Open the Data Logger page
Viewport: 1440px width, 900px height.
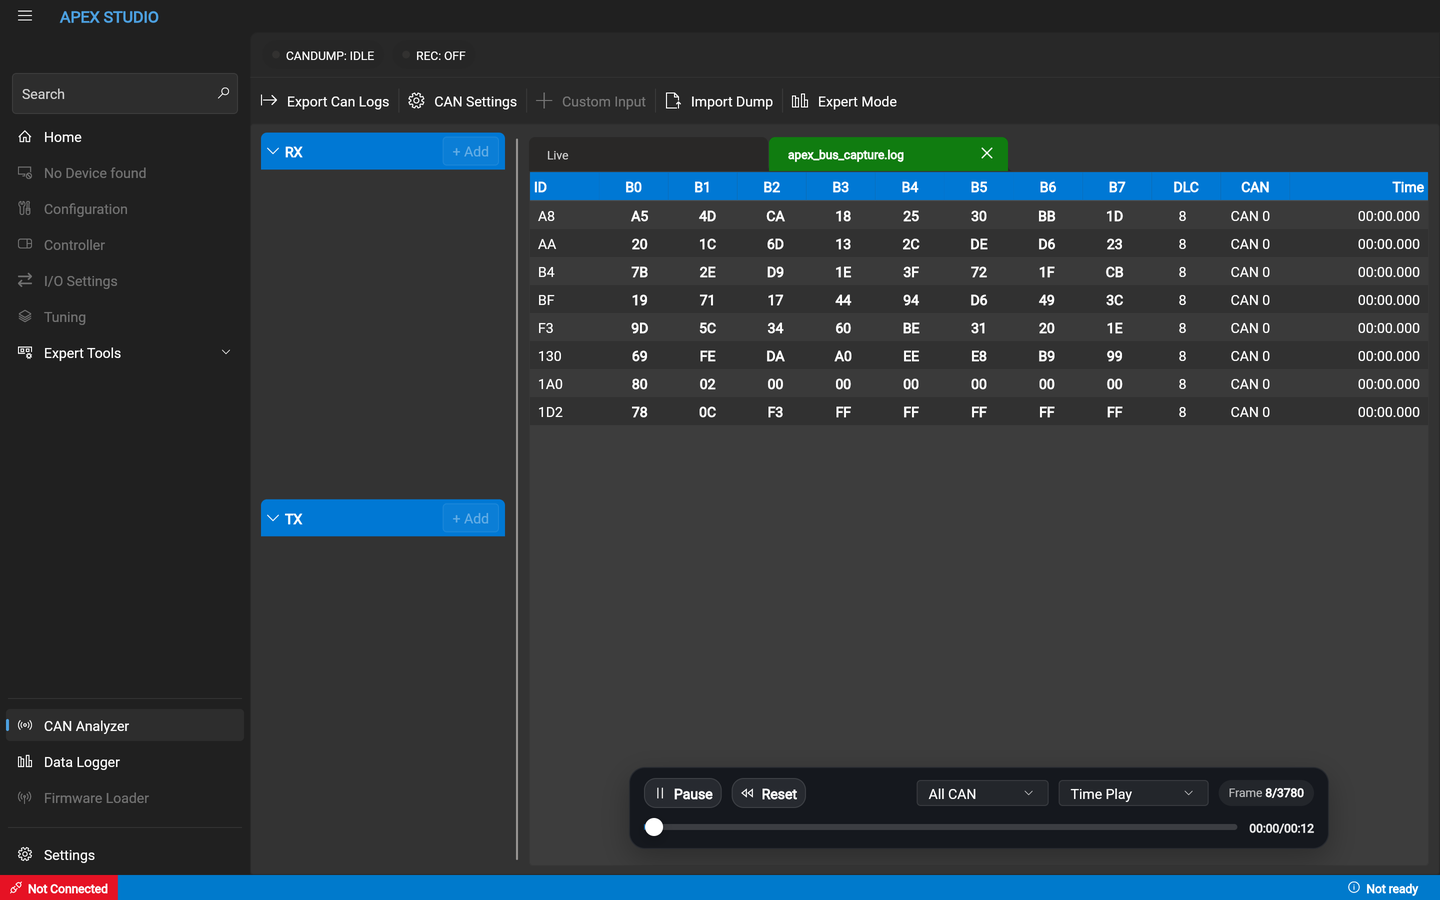[x=125, y=762]
